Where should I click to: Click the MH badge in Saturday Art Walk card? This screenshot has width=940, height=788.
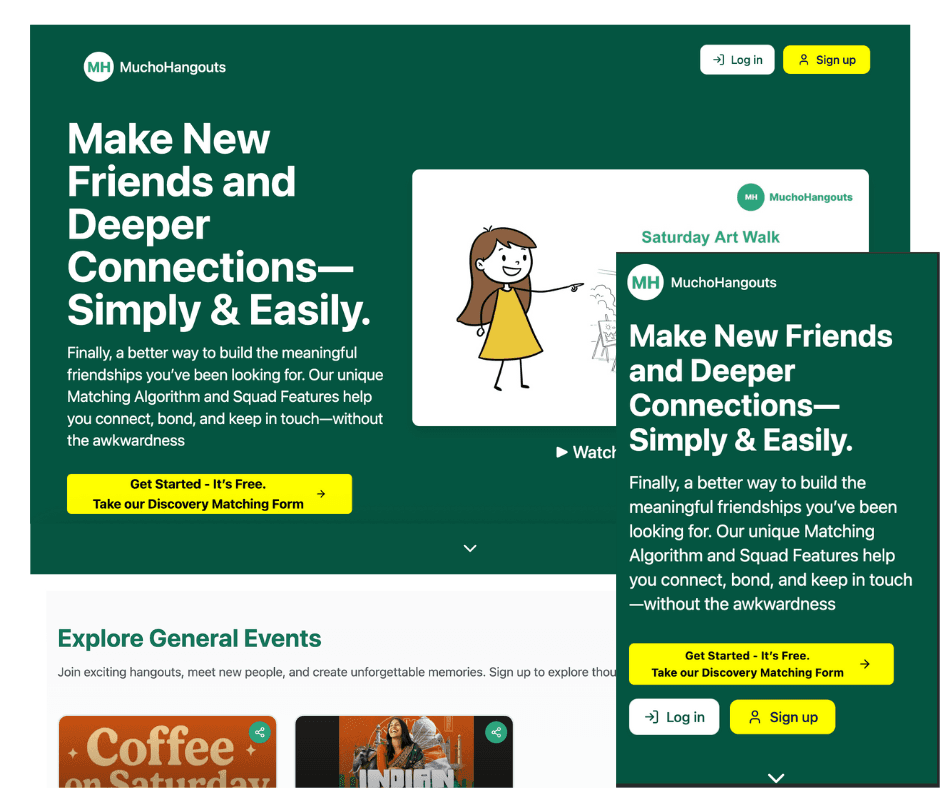click(x=751, y=197)
